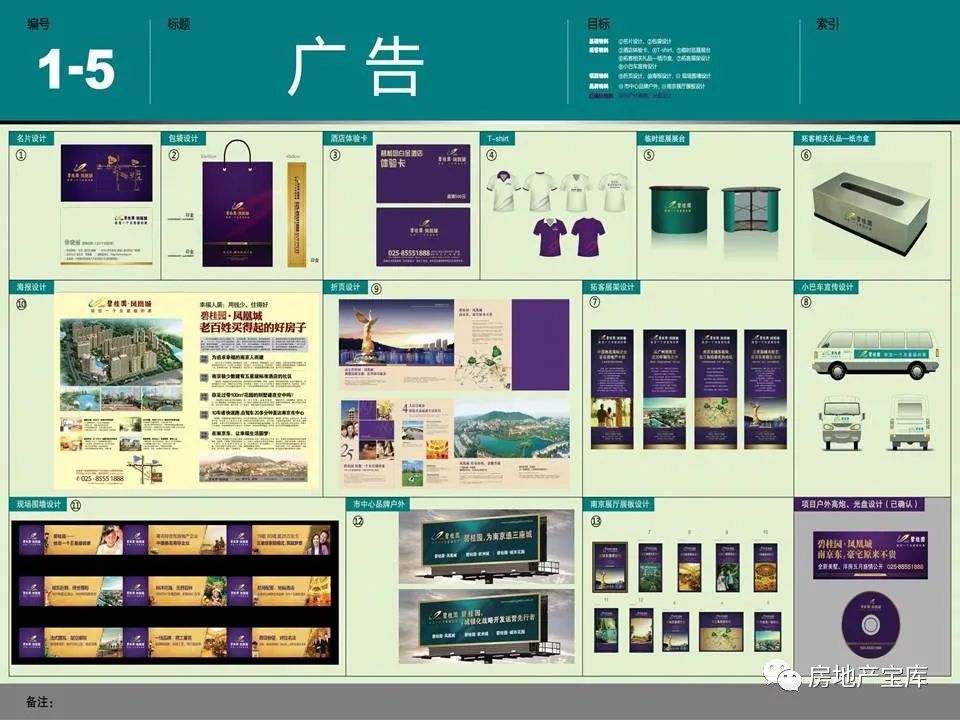Select the minibus rear-view image
Image resolution: width=960 pixels, height=720 pixels.
tap(910, 422)
